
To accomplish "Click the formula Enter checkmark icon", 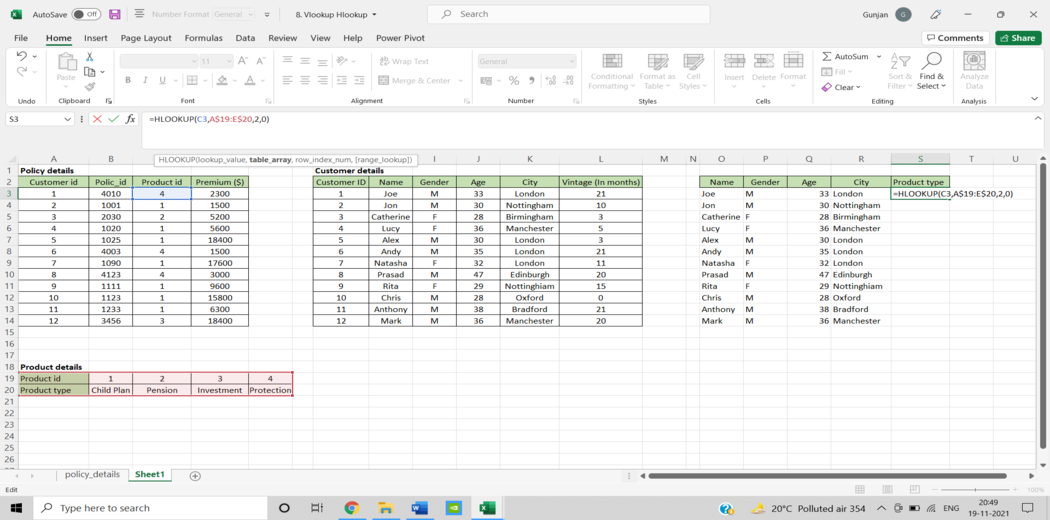I will click(x=113, y=119).
